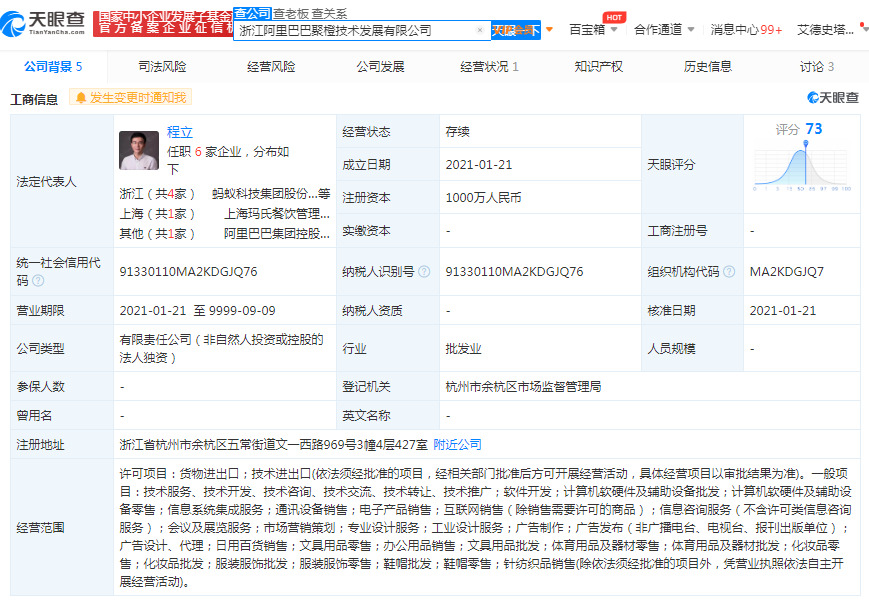The width and height of the screenshot is (869, 600).
Task: Select the 经营状态 value 存续
Action: pyautogui.click(x=457, y=132)
